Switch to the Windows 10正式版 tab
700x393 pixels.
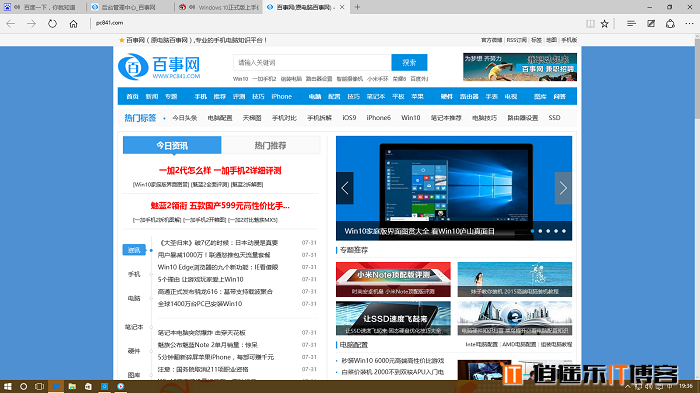(218, 7)
